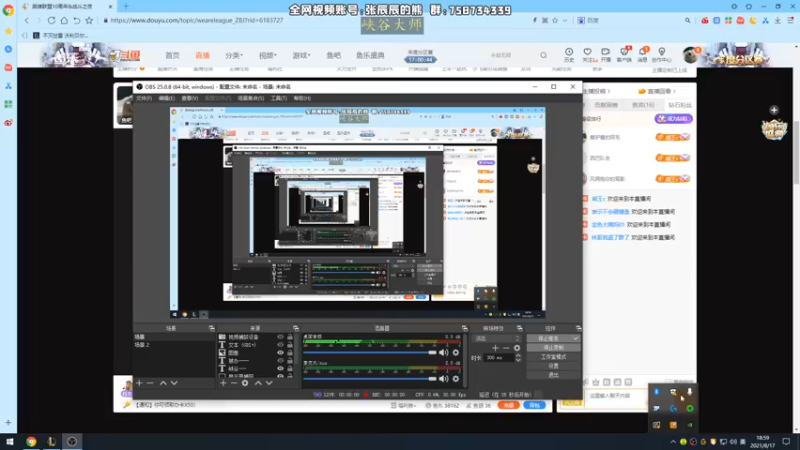Switch to 贵宾(16) tab in chat panel
The height and width of the screenshot is (450, 800).
(643, 105)
